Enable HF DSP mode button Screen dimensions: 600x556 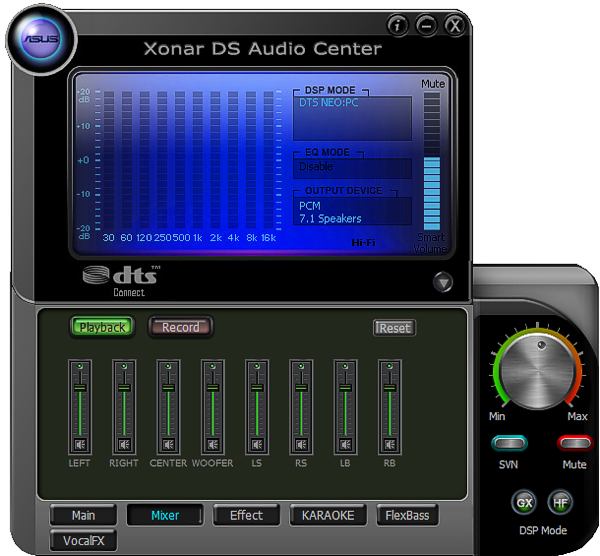560,502
